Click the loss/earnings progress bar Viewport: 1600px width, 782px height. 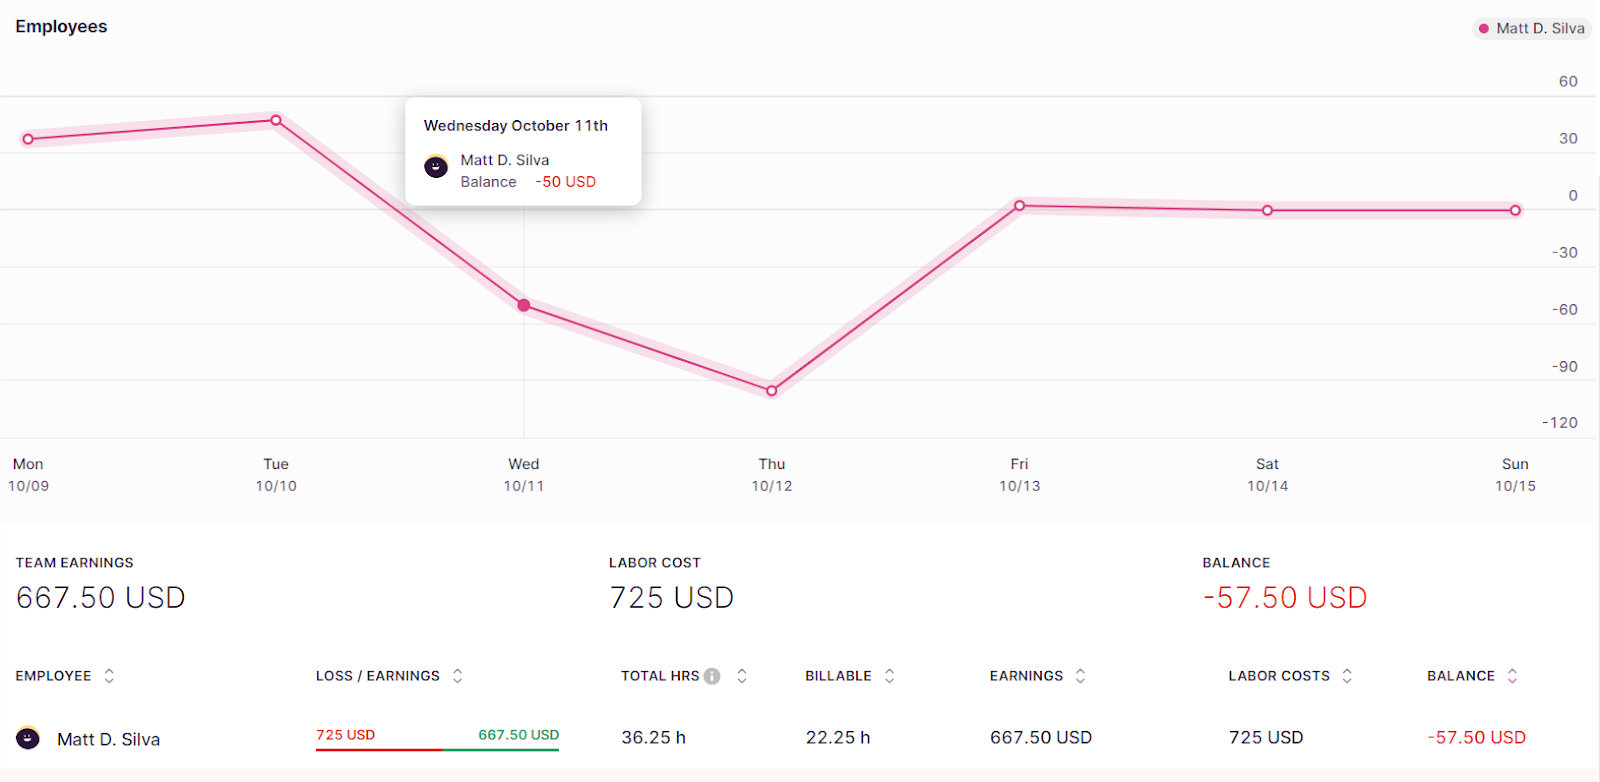pos(437,749)
